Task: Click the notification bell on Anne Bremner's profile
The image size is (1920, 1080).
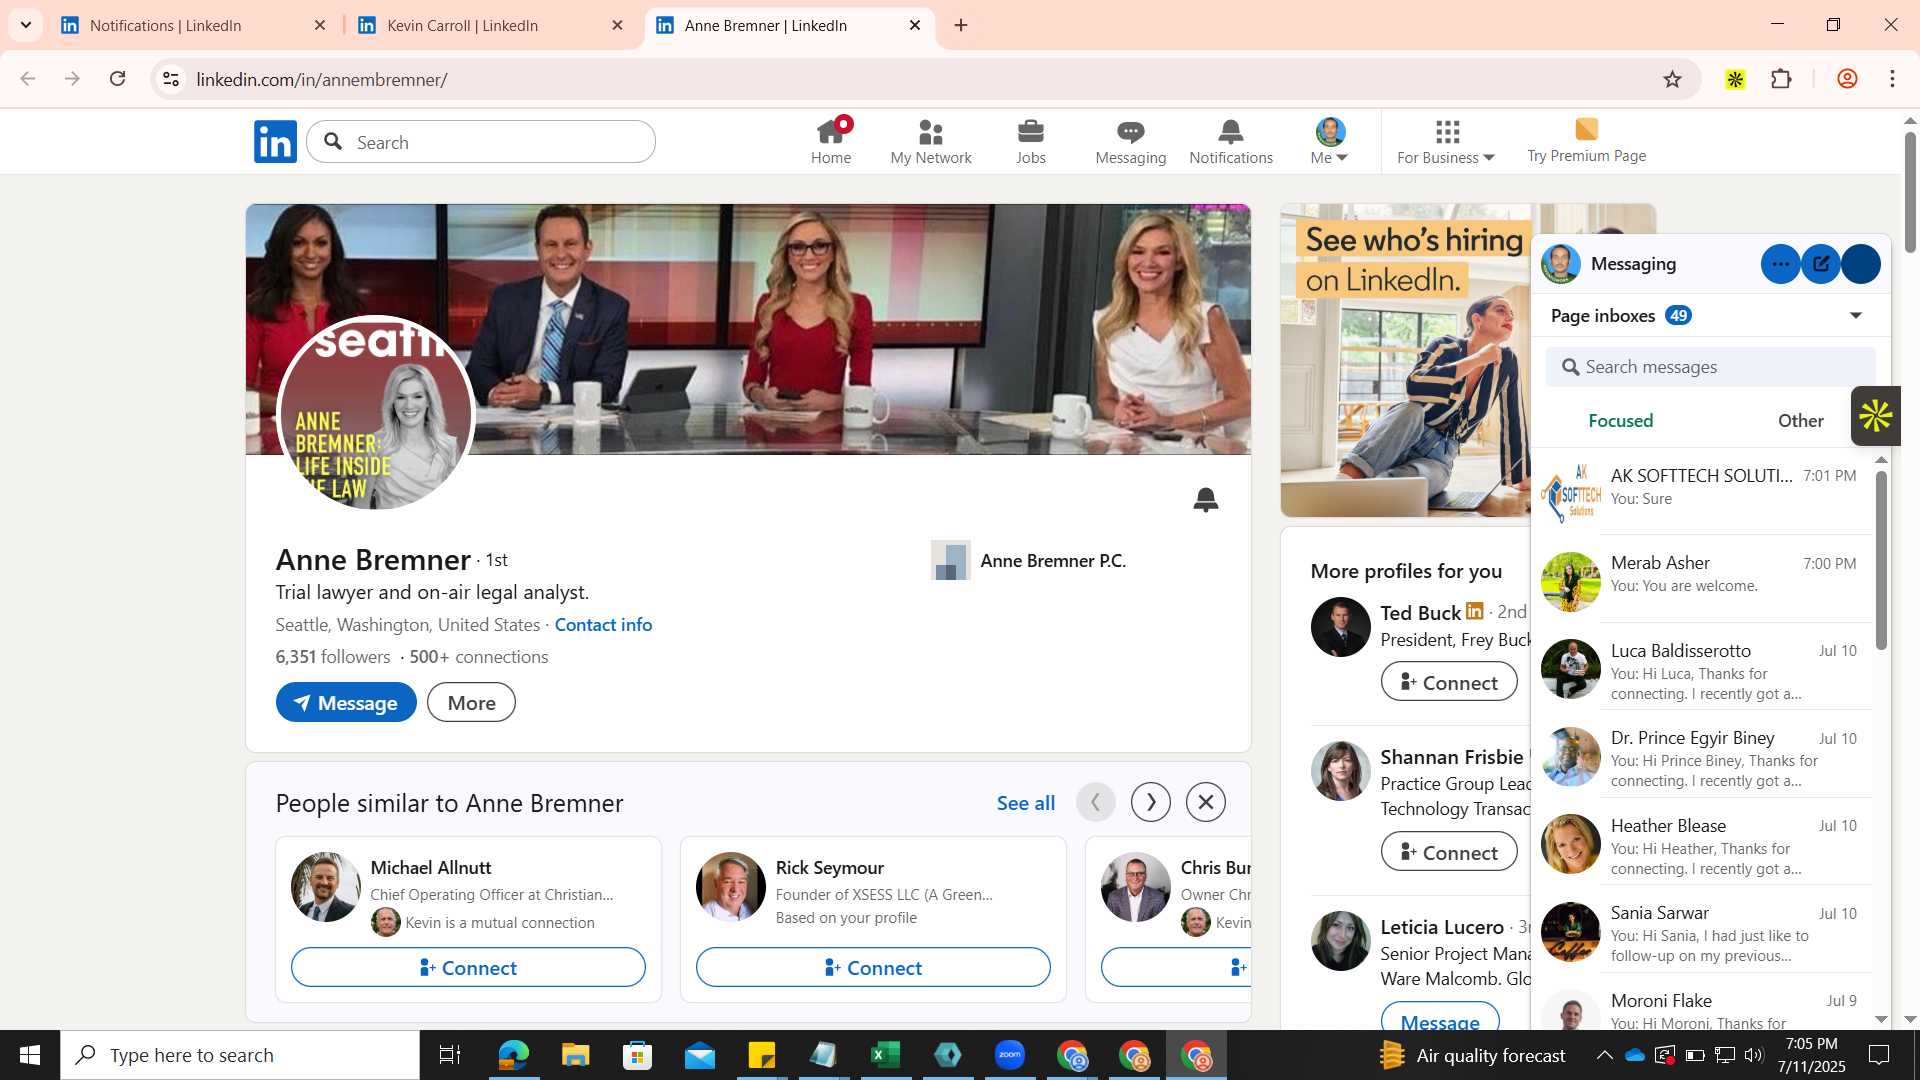Action: point(1206,499)
